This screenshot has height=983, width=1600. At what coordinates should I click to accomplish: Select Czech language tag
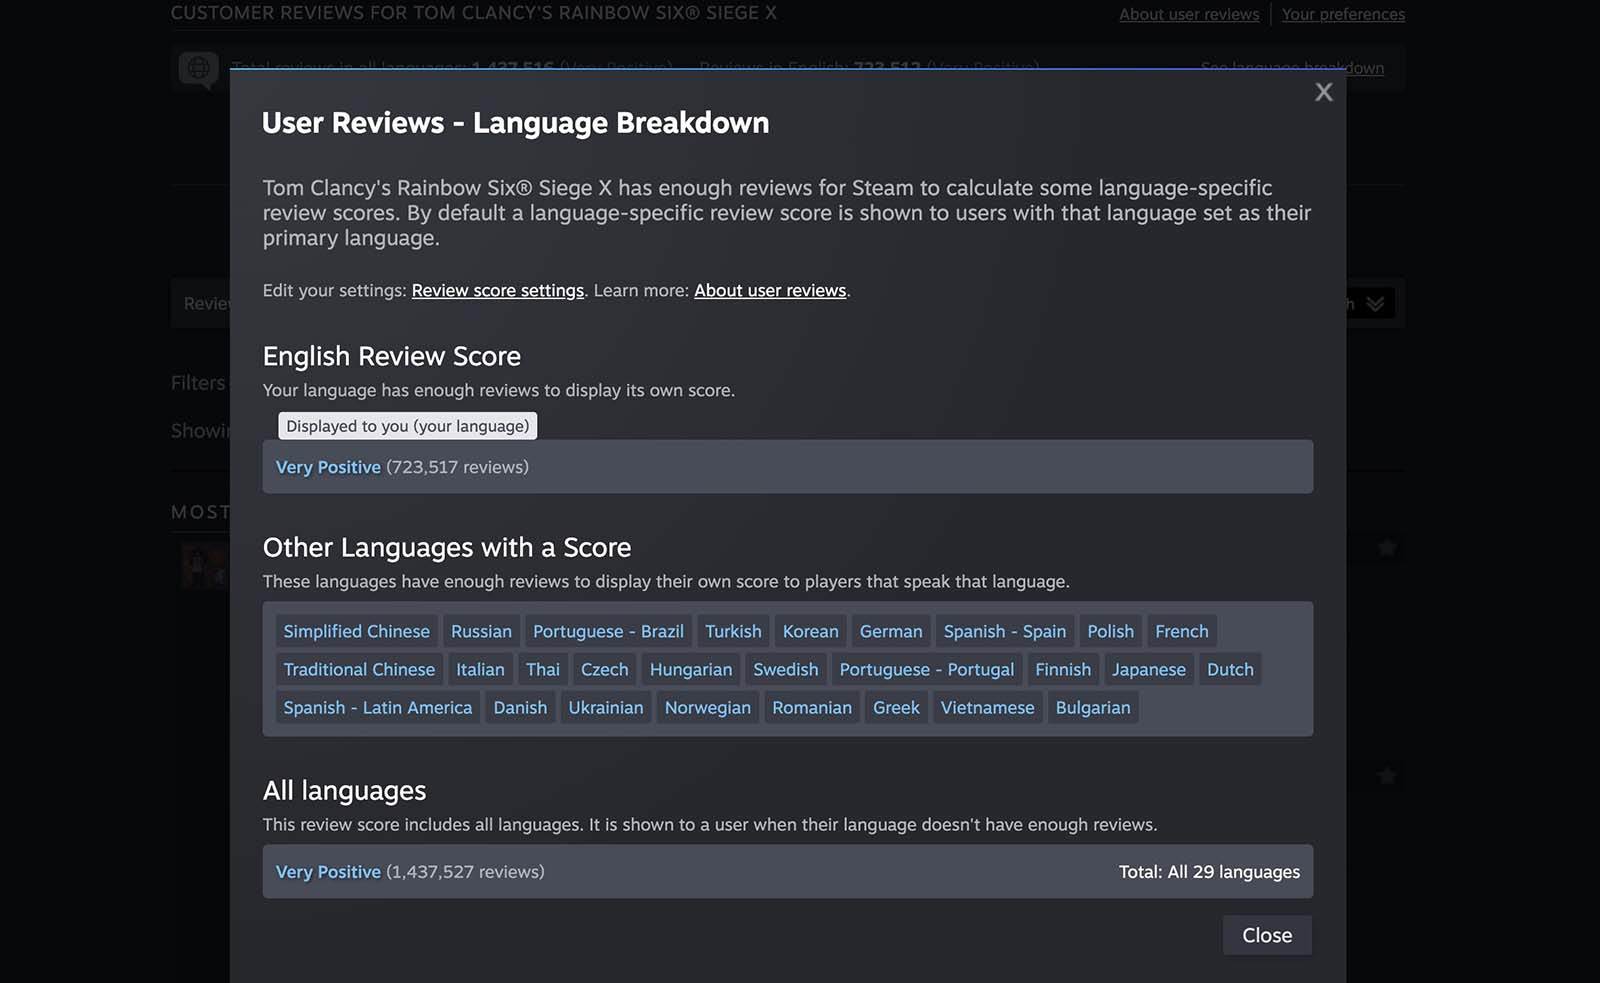click(x=605, y=669)
